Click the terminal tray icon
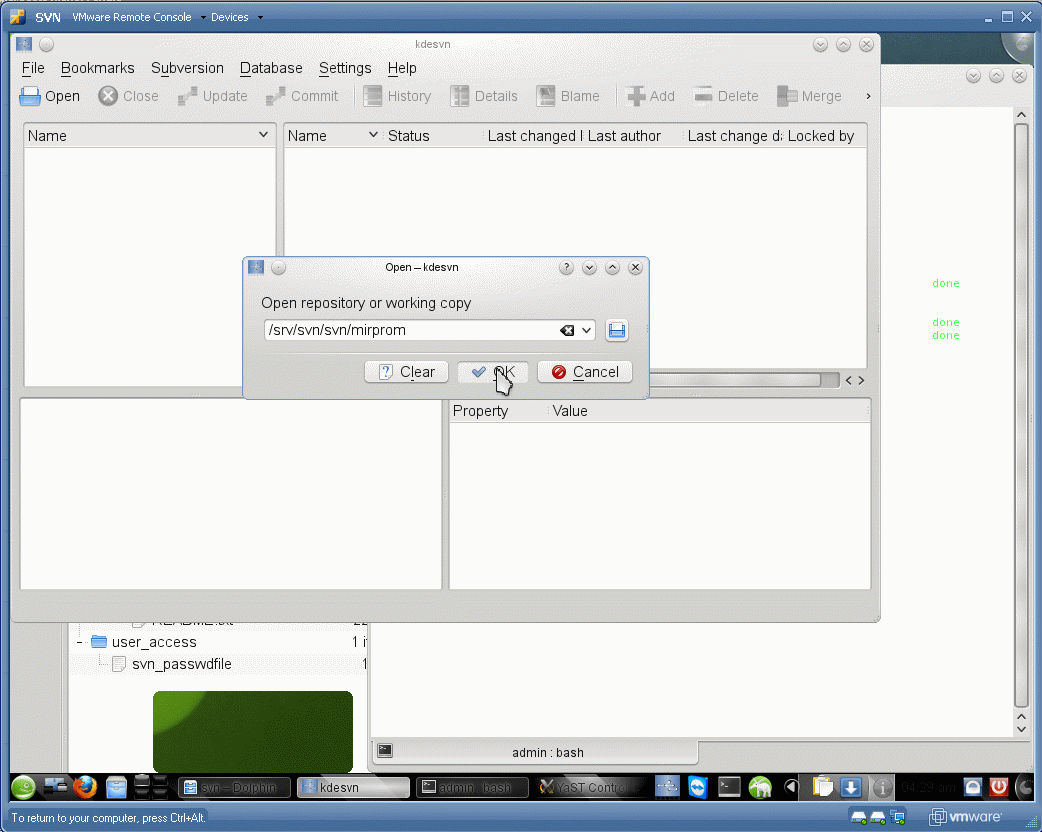This screenshot has width=1042, height=832. point(729,787)
